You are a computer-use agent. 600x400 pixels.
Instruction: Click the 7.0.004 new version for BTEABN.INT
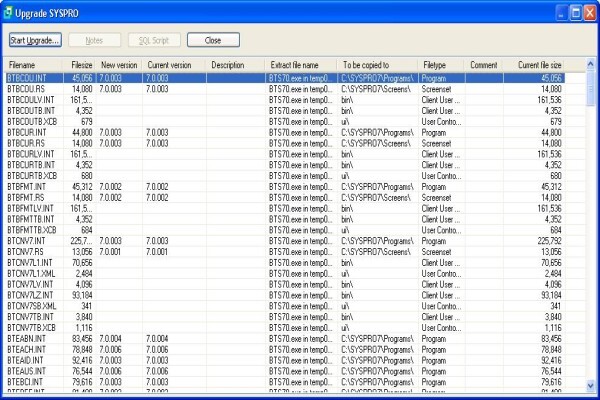pyautogui.click(x=111, y=339)
